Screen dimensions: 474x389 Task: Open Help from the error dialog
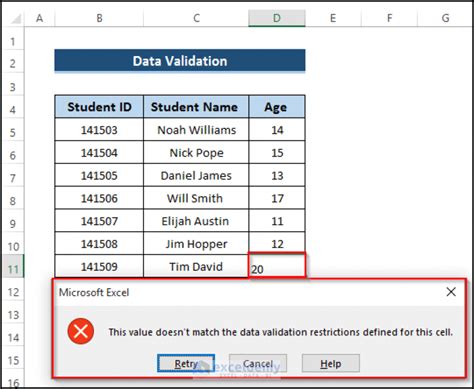(331, 363)
